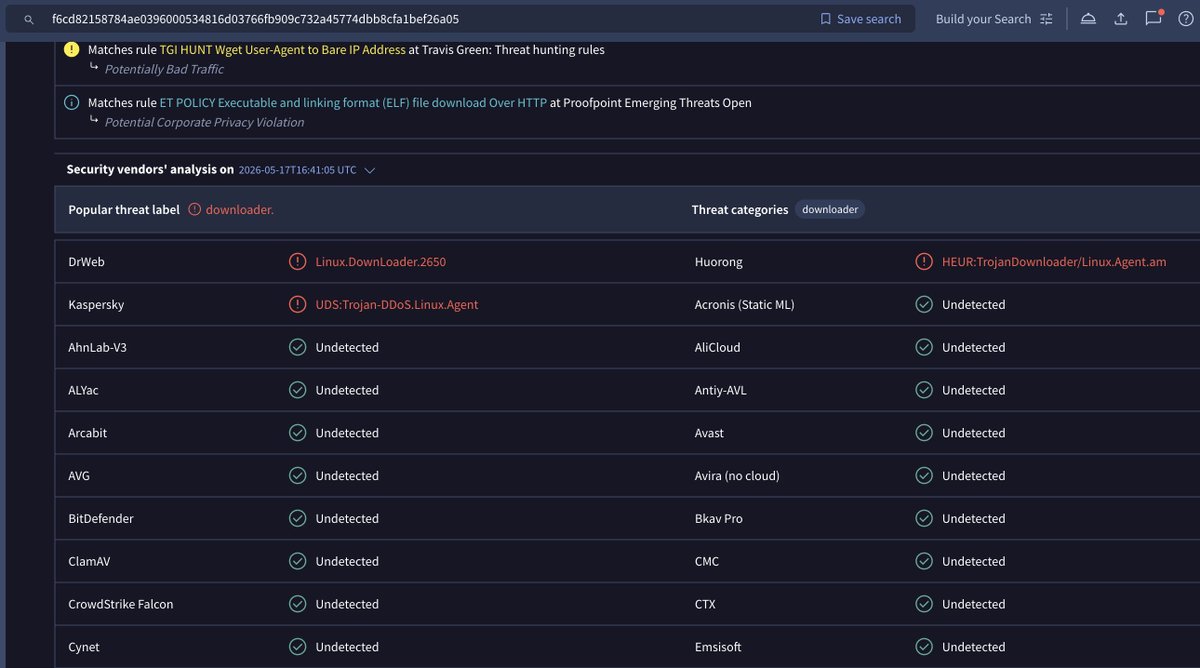The image size is (1200, 668).
Task: Click the upload icon in the top bar
Action: click(1121, 19)
